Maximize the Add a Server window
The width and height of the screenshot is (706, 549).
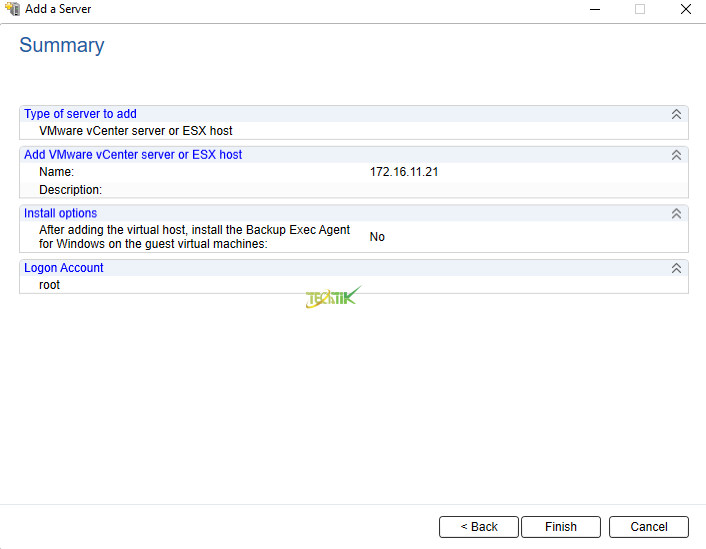[x=640, y=9]
